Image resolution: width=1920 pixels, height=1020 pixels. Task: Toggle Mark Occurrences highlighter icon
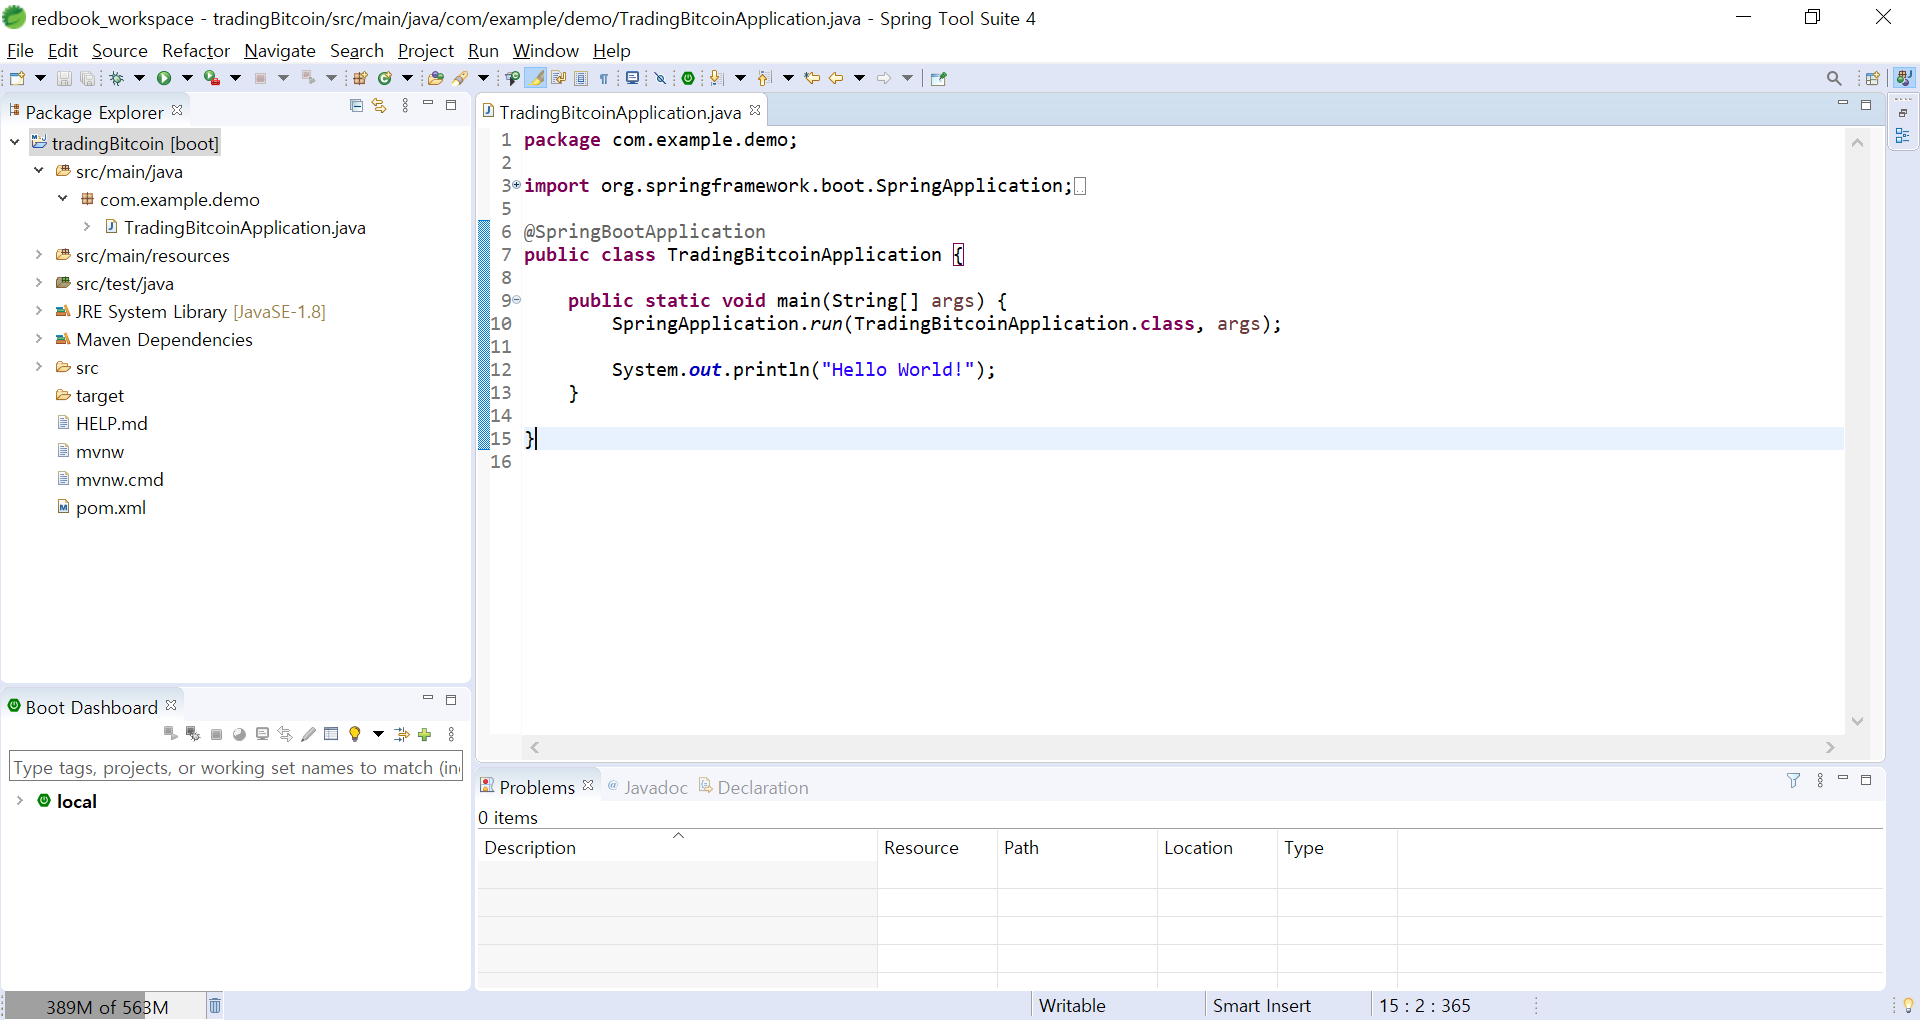[536, 78]
